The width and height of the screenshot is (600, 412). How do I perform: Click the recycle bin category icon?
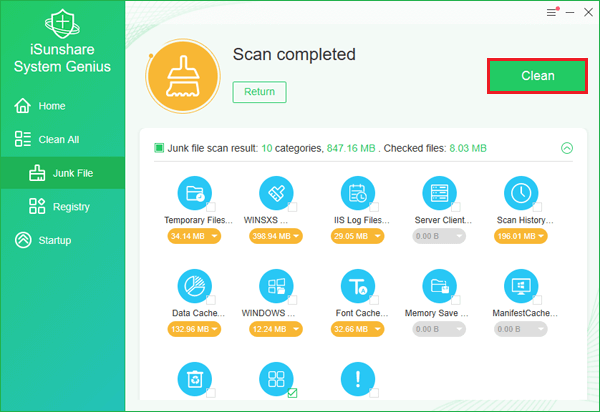[x=195, y=379]
